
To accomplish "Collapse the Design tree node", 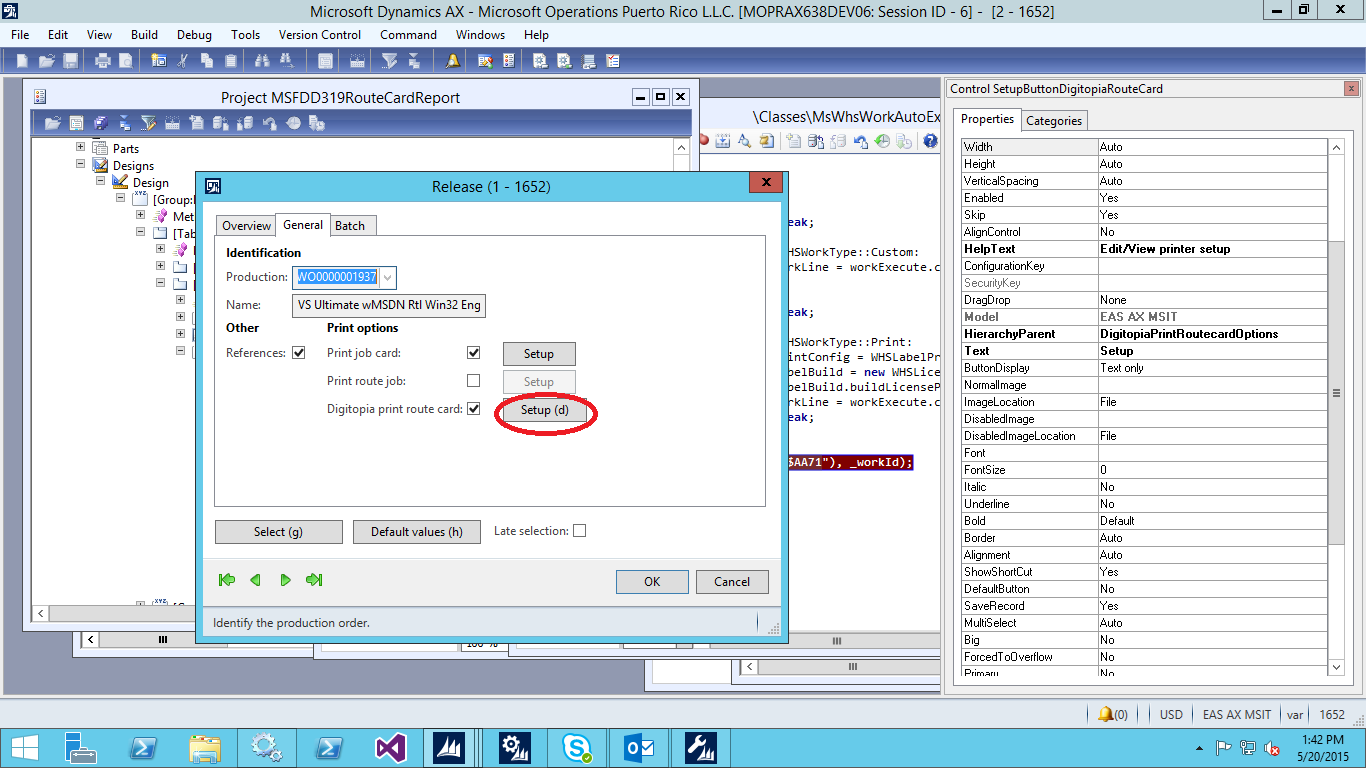I will [99, 182].
